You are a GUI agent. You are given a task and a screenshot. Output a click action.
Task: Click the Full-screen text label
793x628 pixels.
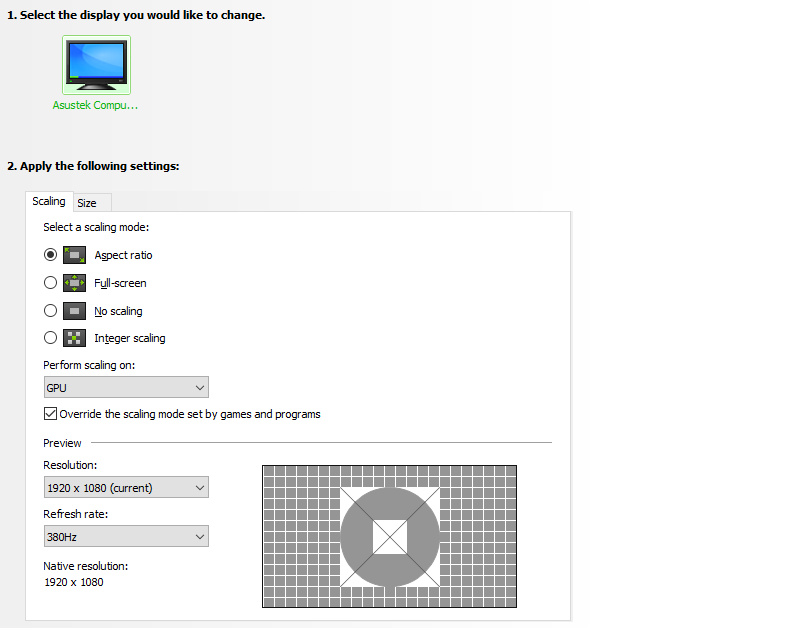tap(120, 284)
